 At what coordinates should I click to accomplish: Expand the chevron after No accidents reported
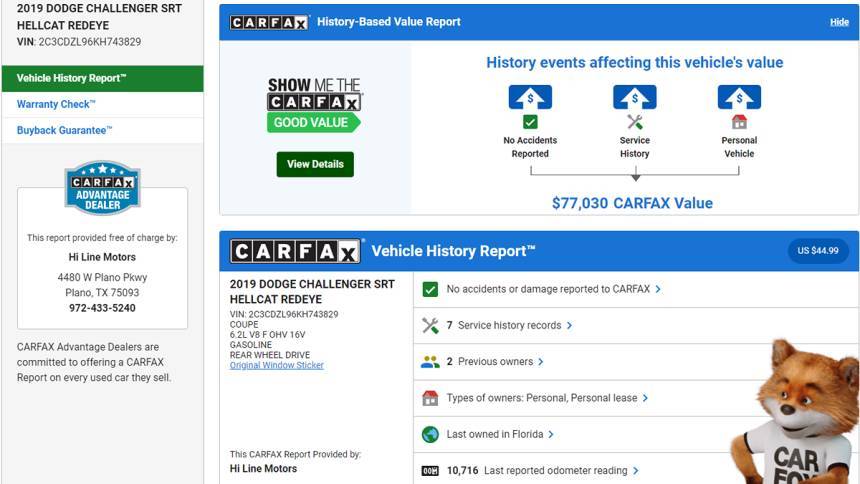pyautogui.click(x=658, y=289)
